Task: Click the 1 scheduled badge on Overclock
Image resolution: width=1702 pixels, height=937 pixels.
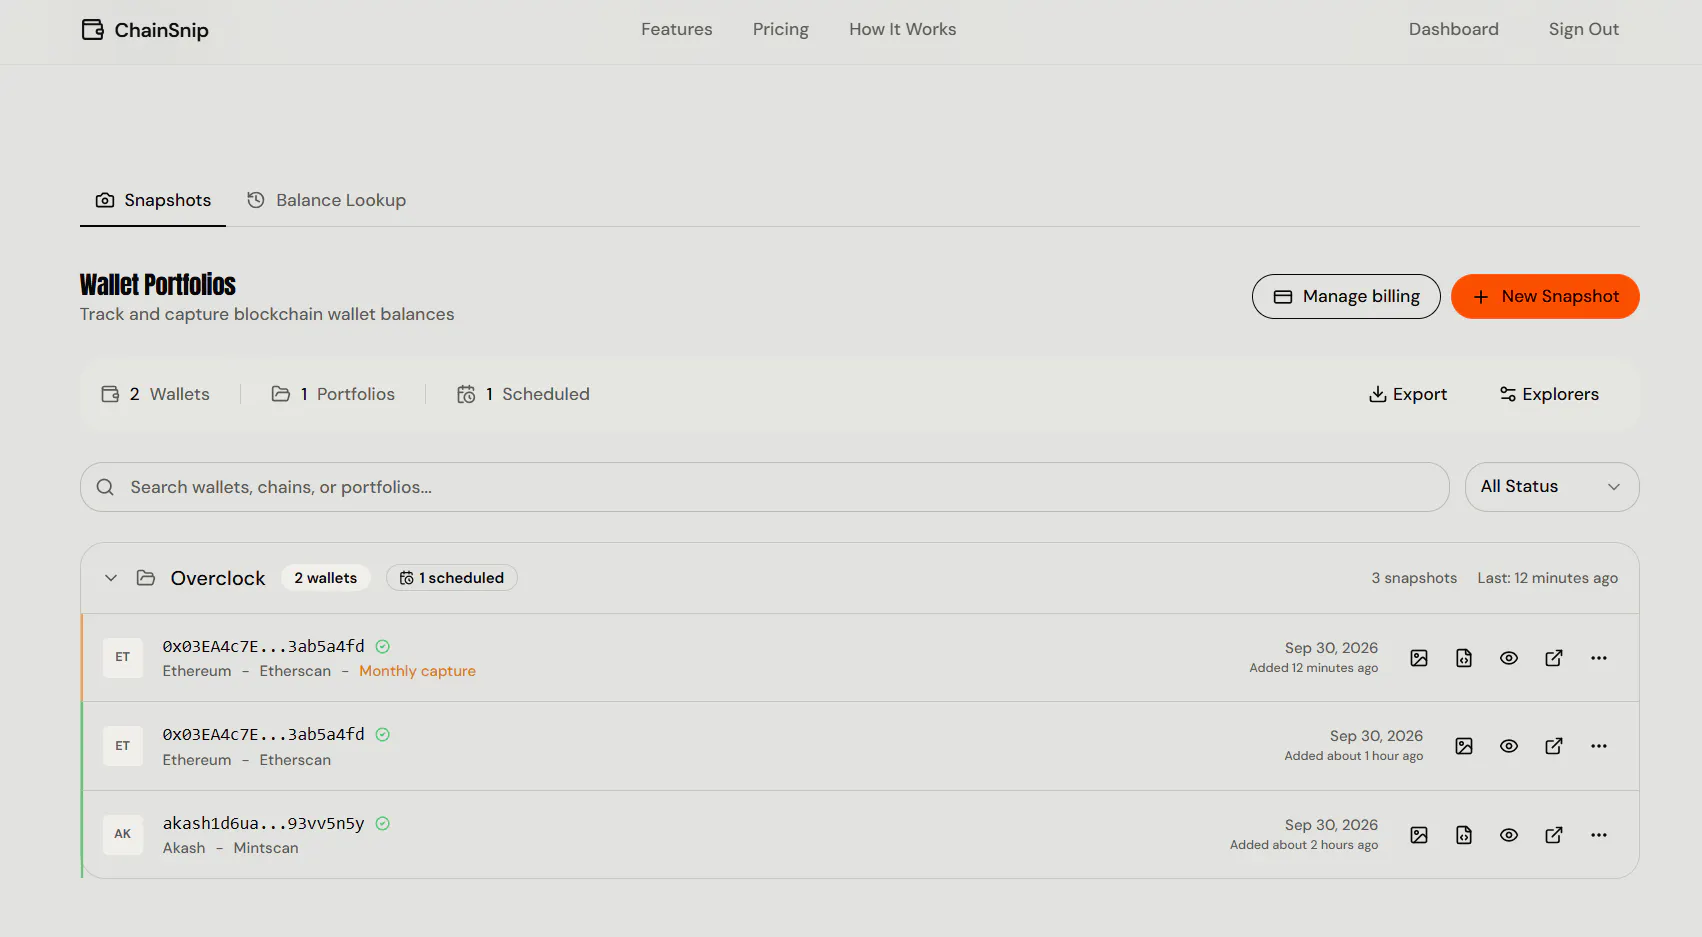Action: coord(452,578)
